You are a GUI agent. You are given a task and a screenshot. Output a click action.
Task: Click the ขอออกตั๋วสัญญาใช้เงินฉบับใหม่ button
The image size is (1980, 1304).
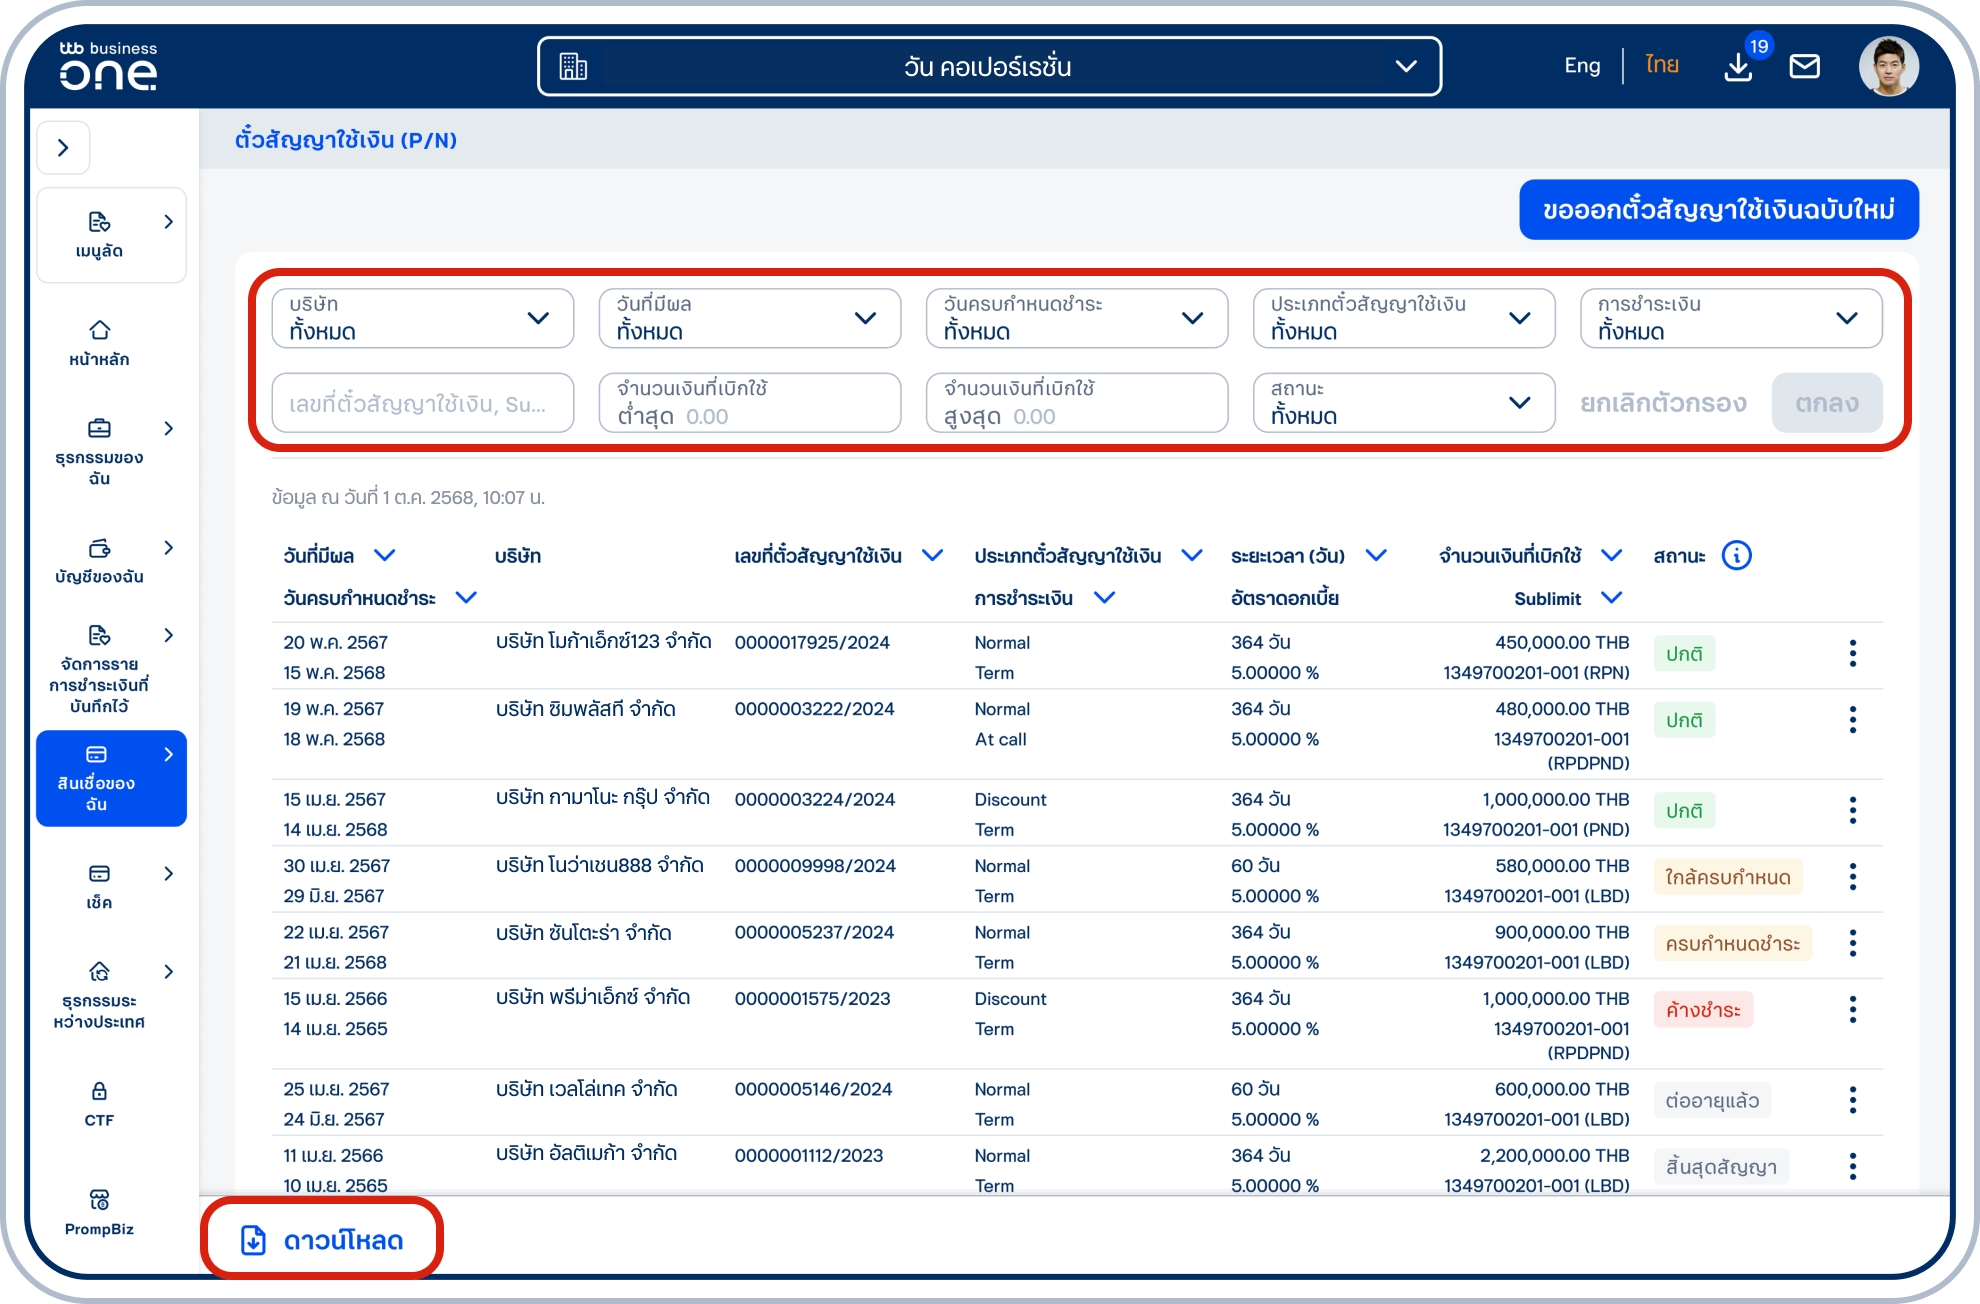[x=1718, y=210]
